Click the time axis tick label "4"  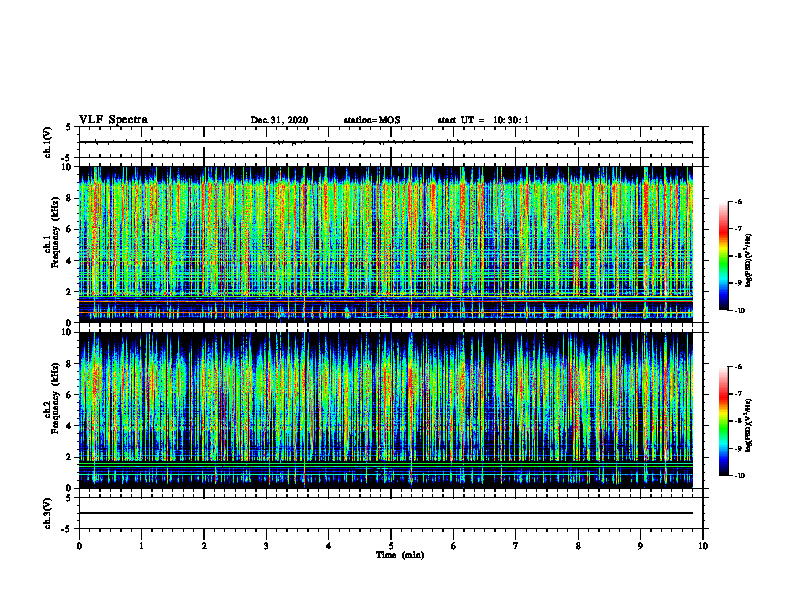pyautogui.click(x=329, y=546)
